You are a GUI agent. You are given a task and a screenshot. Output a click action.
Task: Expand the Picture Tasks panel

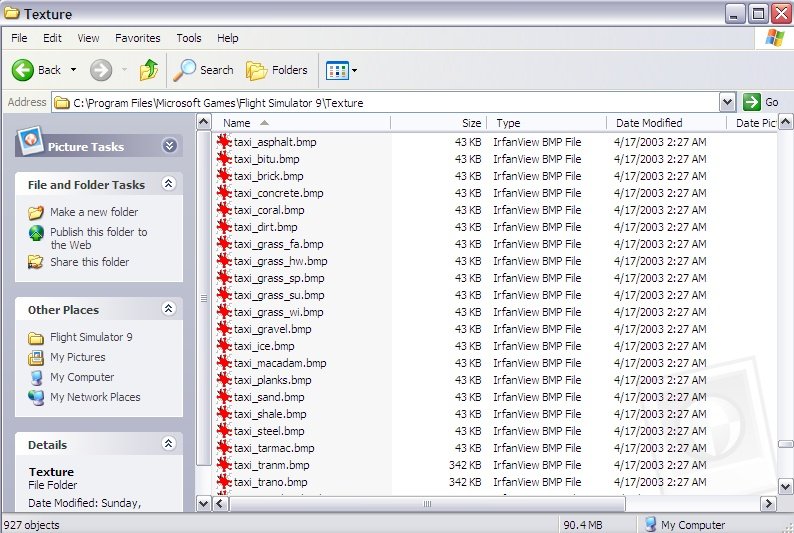[169, 146]
